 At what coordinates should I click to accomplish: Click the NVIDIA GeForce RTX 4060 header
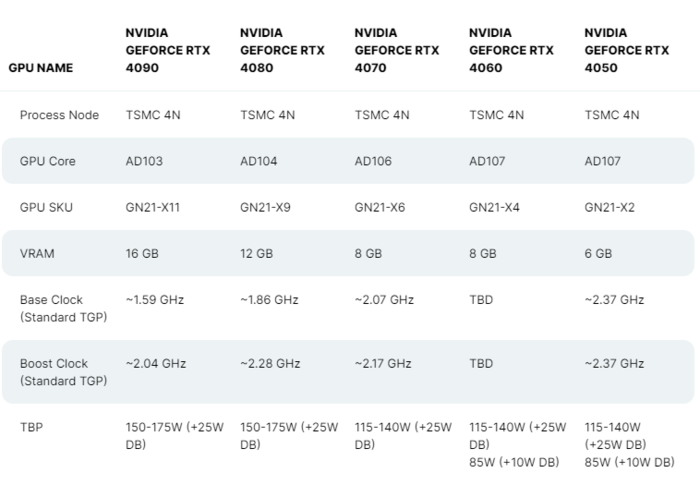tap(511, 50)
